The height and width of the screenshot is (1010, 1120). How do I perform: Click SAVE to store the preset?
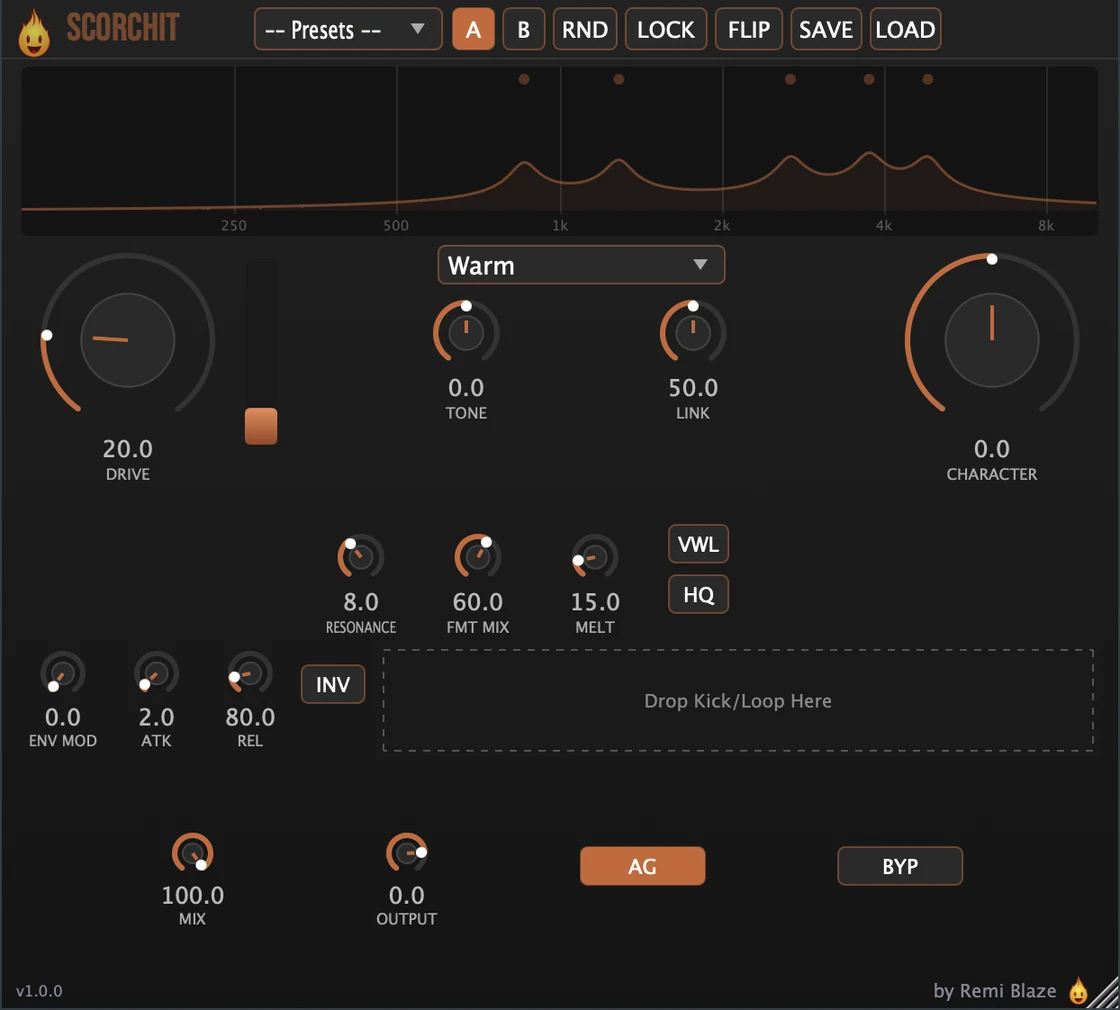(x=826, y=29)
